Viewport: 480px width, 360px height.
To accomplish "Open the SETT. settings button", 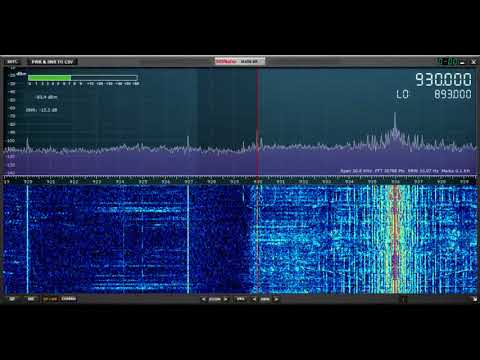I will pos(12,62).
